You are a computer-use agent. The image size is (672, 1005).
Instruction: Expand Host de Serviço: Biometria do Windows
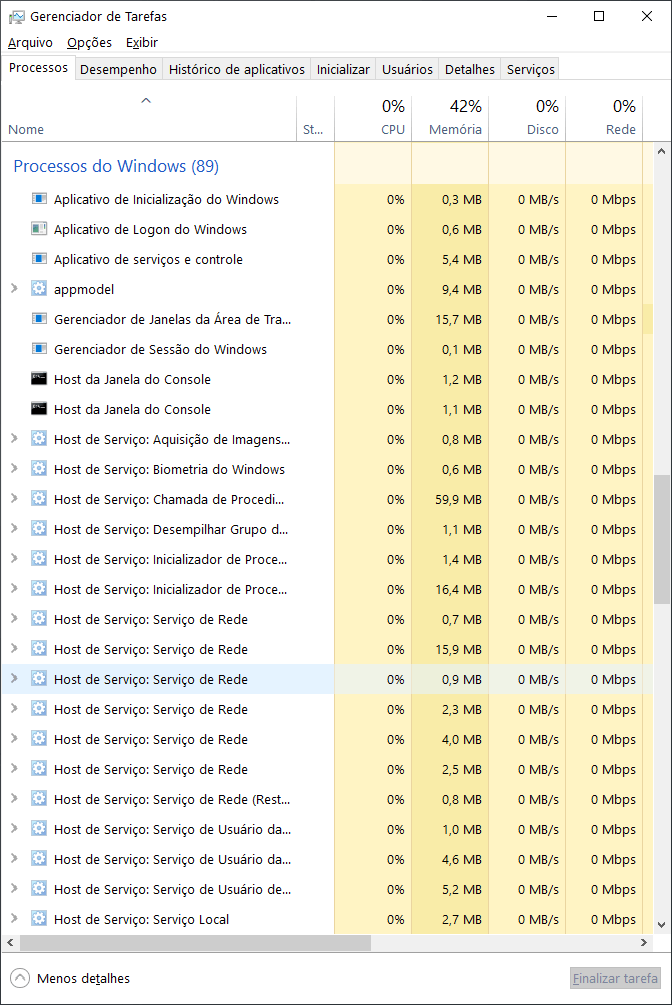click(x=14, y=469)
